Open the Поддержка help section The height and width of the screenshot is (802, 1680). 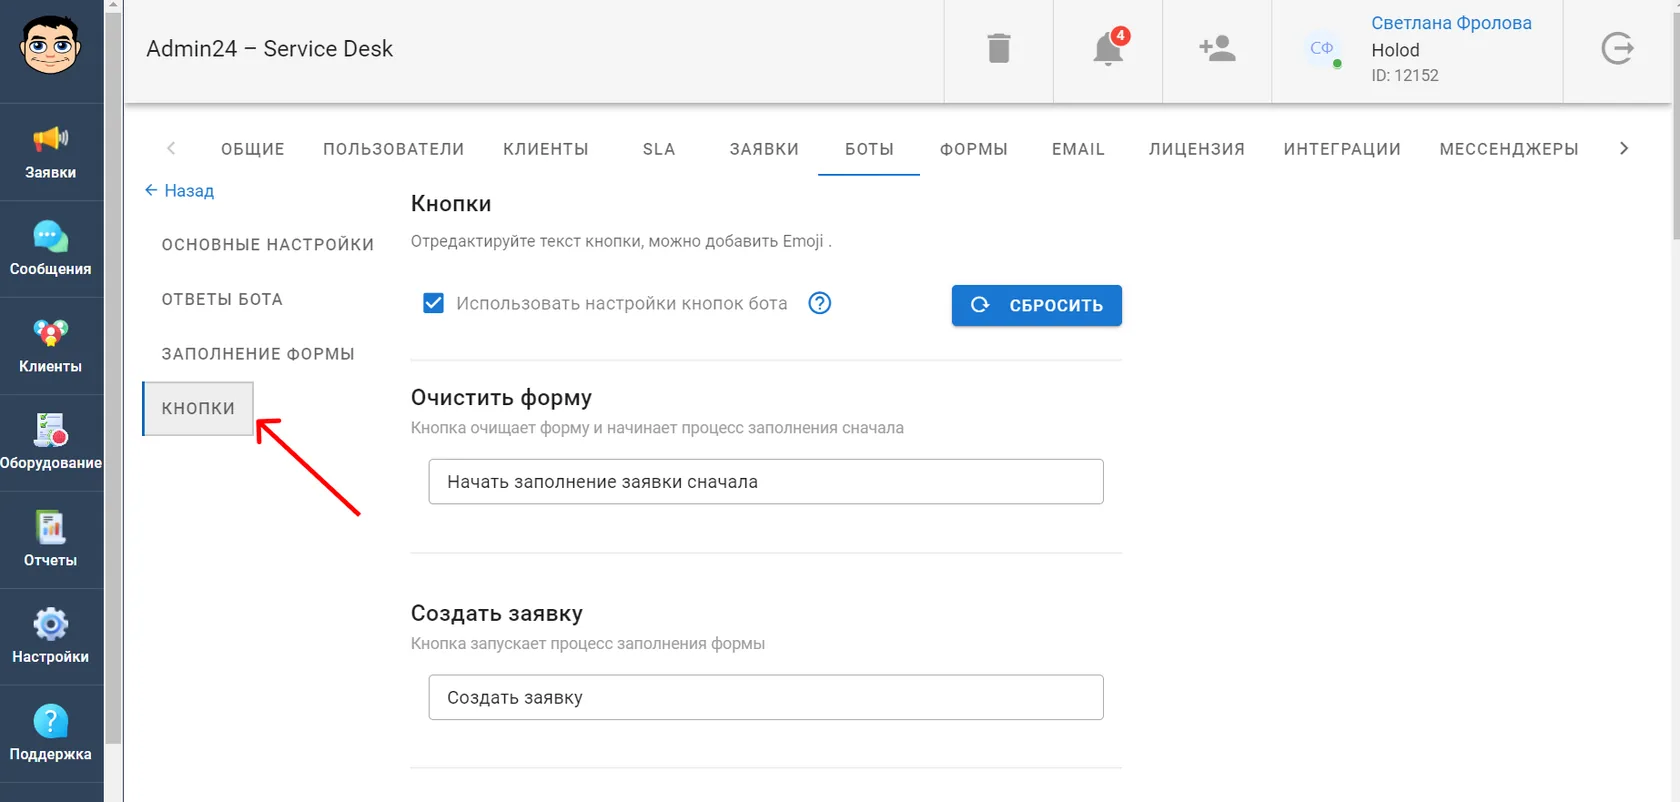(50, 734)
